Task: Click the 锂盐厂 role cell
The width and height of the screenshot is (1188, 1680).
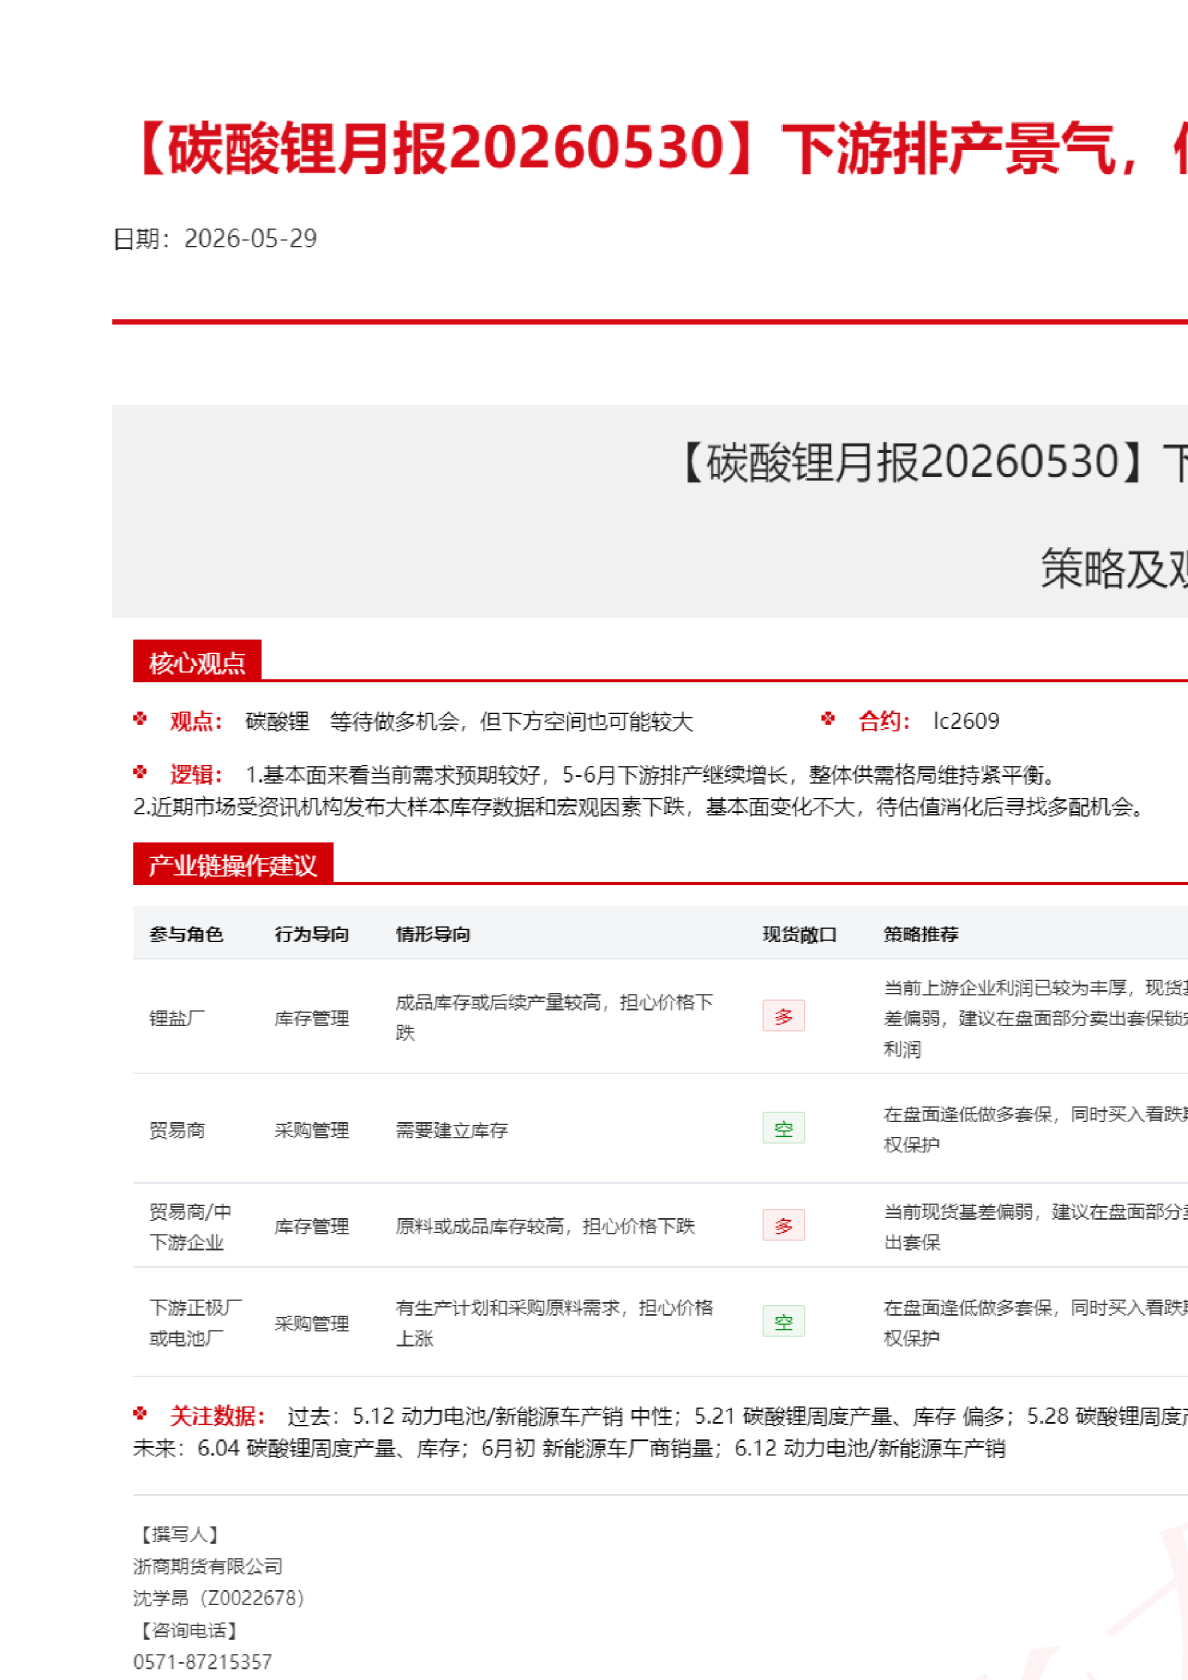Action: click(177, 1018)
